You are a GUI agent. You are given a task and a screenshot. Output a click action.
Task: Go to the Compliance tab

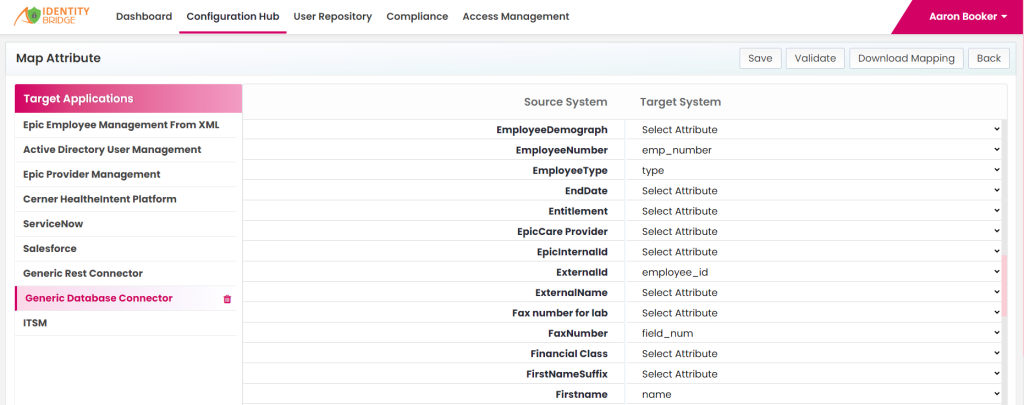417,16
